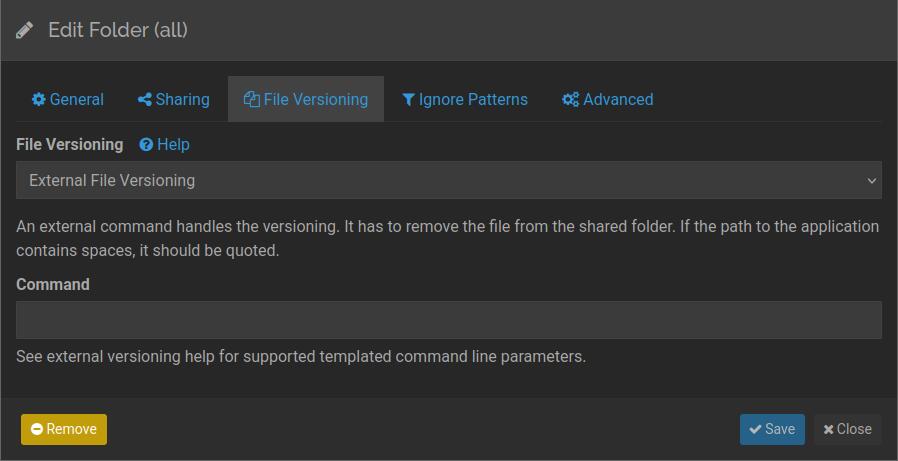Screen dimensions: 898x461
Task: Click the question mark Help icon
Action: coord(146,145)
